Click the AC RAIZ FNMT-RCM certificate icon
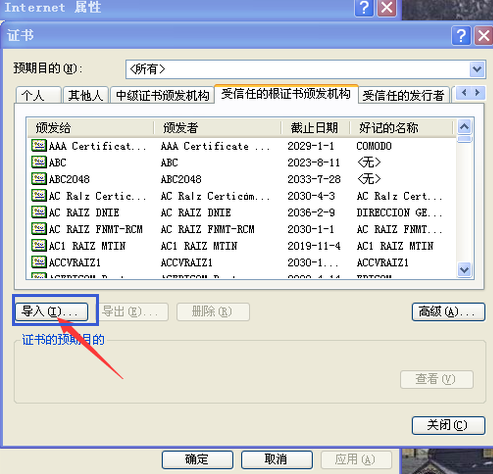The height and width of the screenshot is (474, 493). point(39,229)
